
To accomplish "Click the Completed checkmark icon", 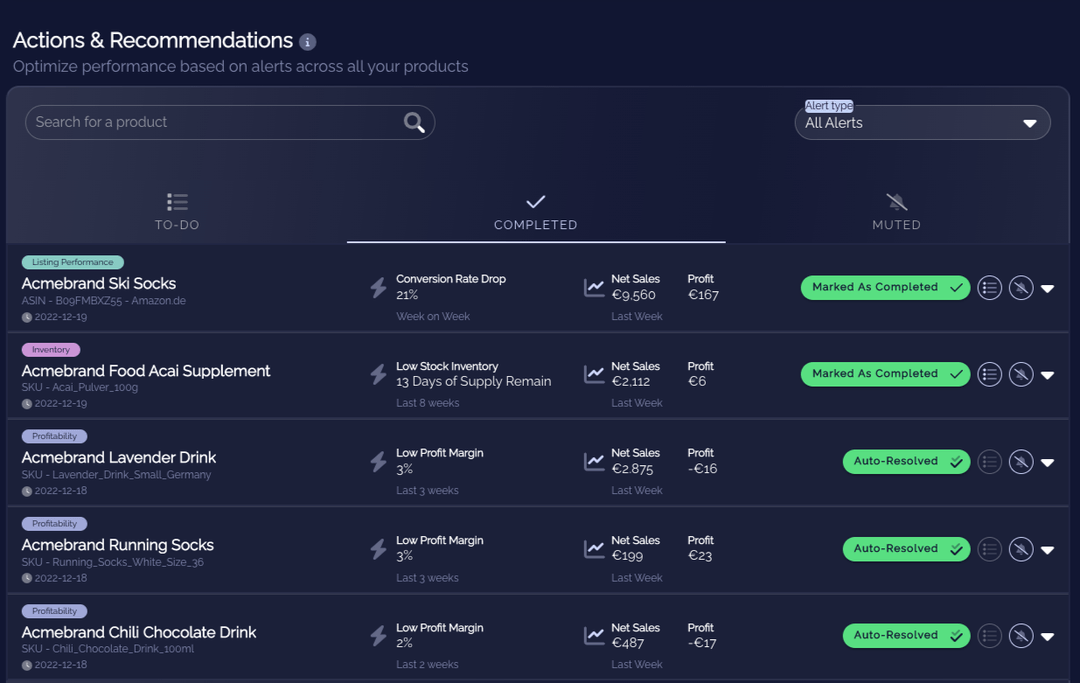I will click(x=535, y=202).
